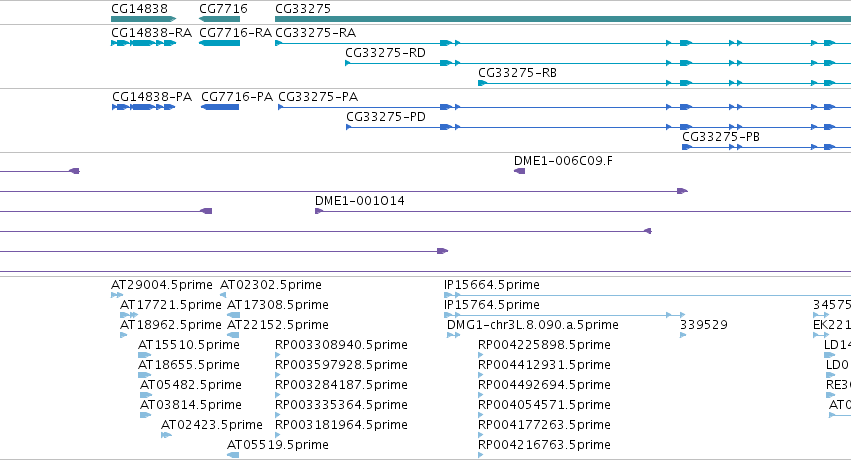Open transcript CG33275-RA
Screen dimensions: 851x460
315,33
